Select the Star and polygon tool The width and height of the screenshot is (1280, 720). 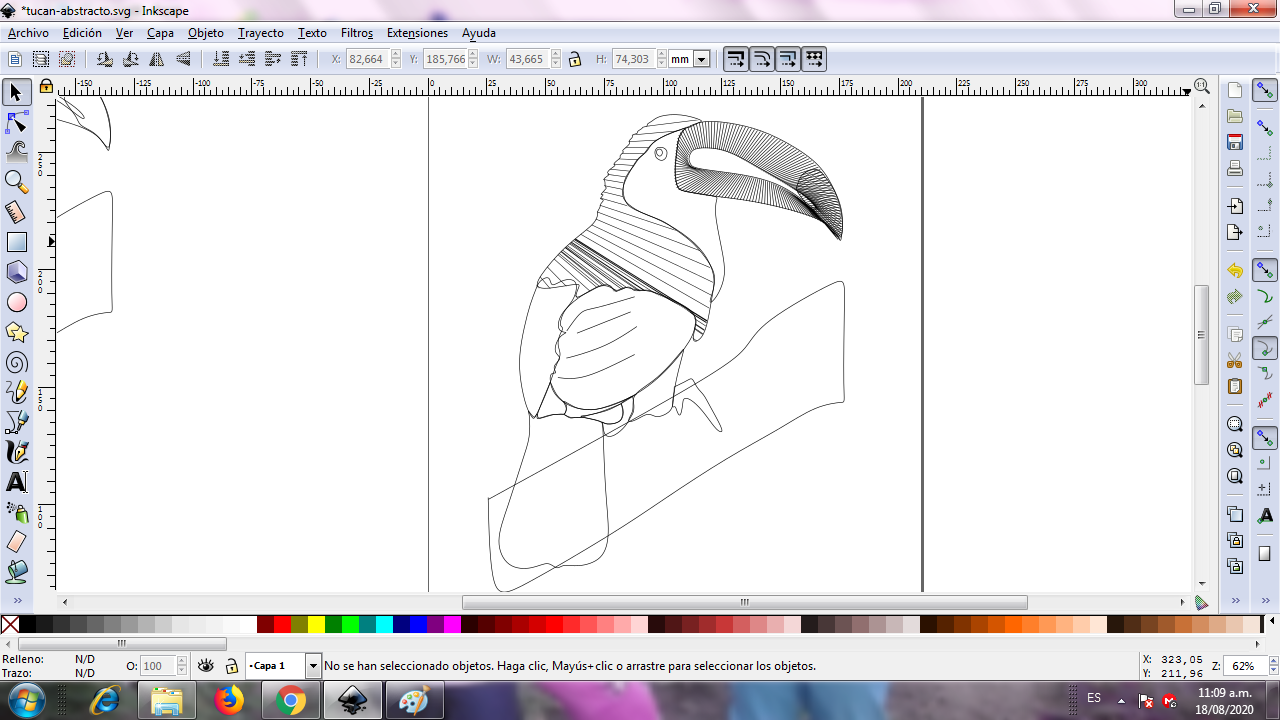point(16,332)
